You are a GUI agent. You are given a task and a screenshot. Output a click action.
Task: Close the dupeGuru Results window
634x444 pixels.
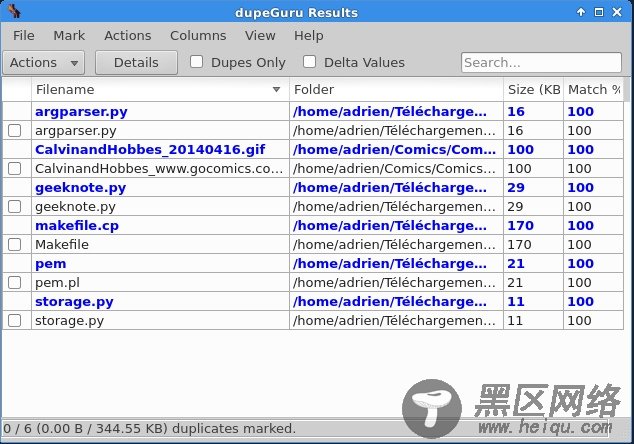[x=617, y=12]
